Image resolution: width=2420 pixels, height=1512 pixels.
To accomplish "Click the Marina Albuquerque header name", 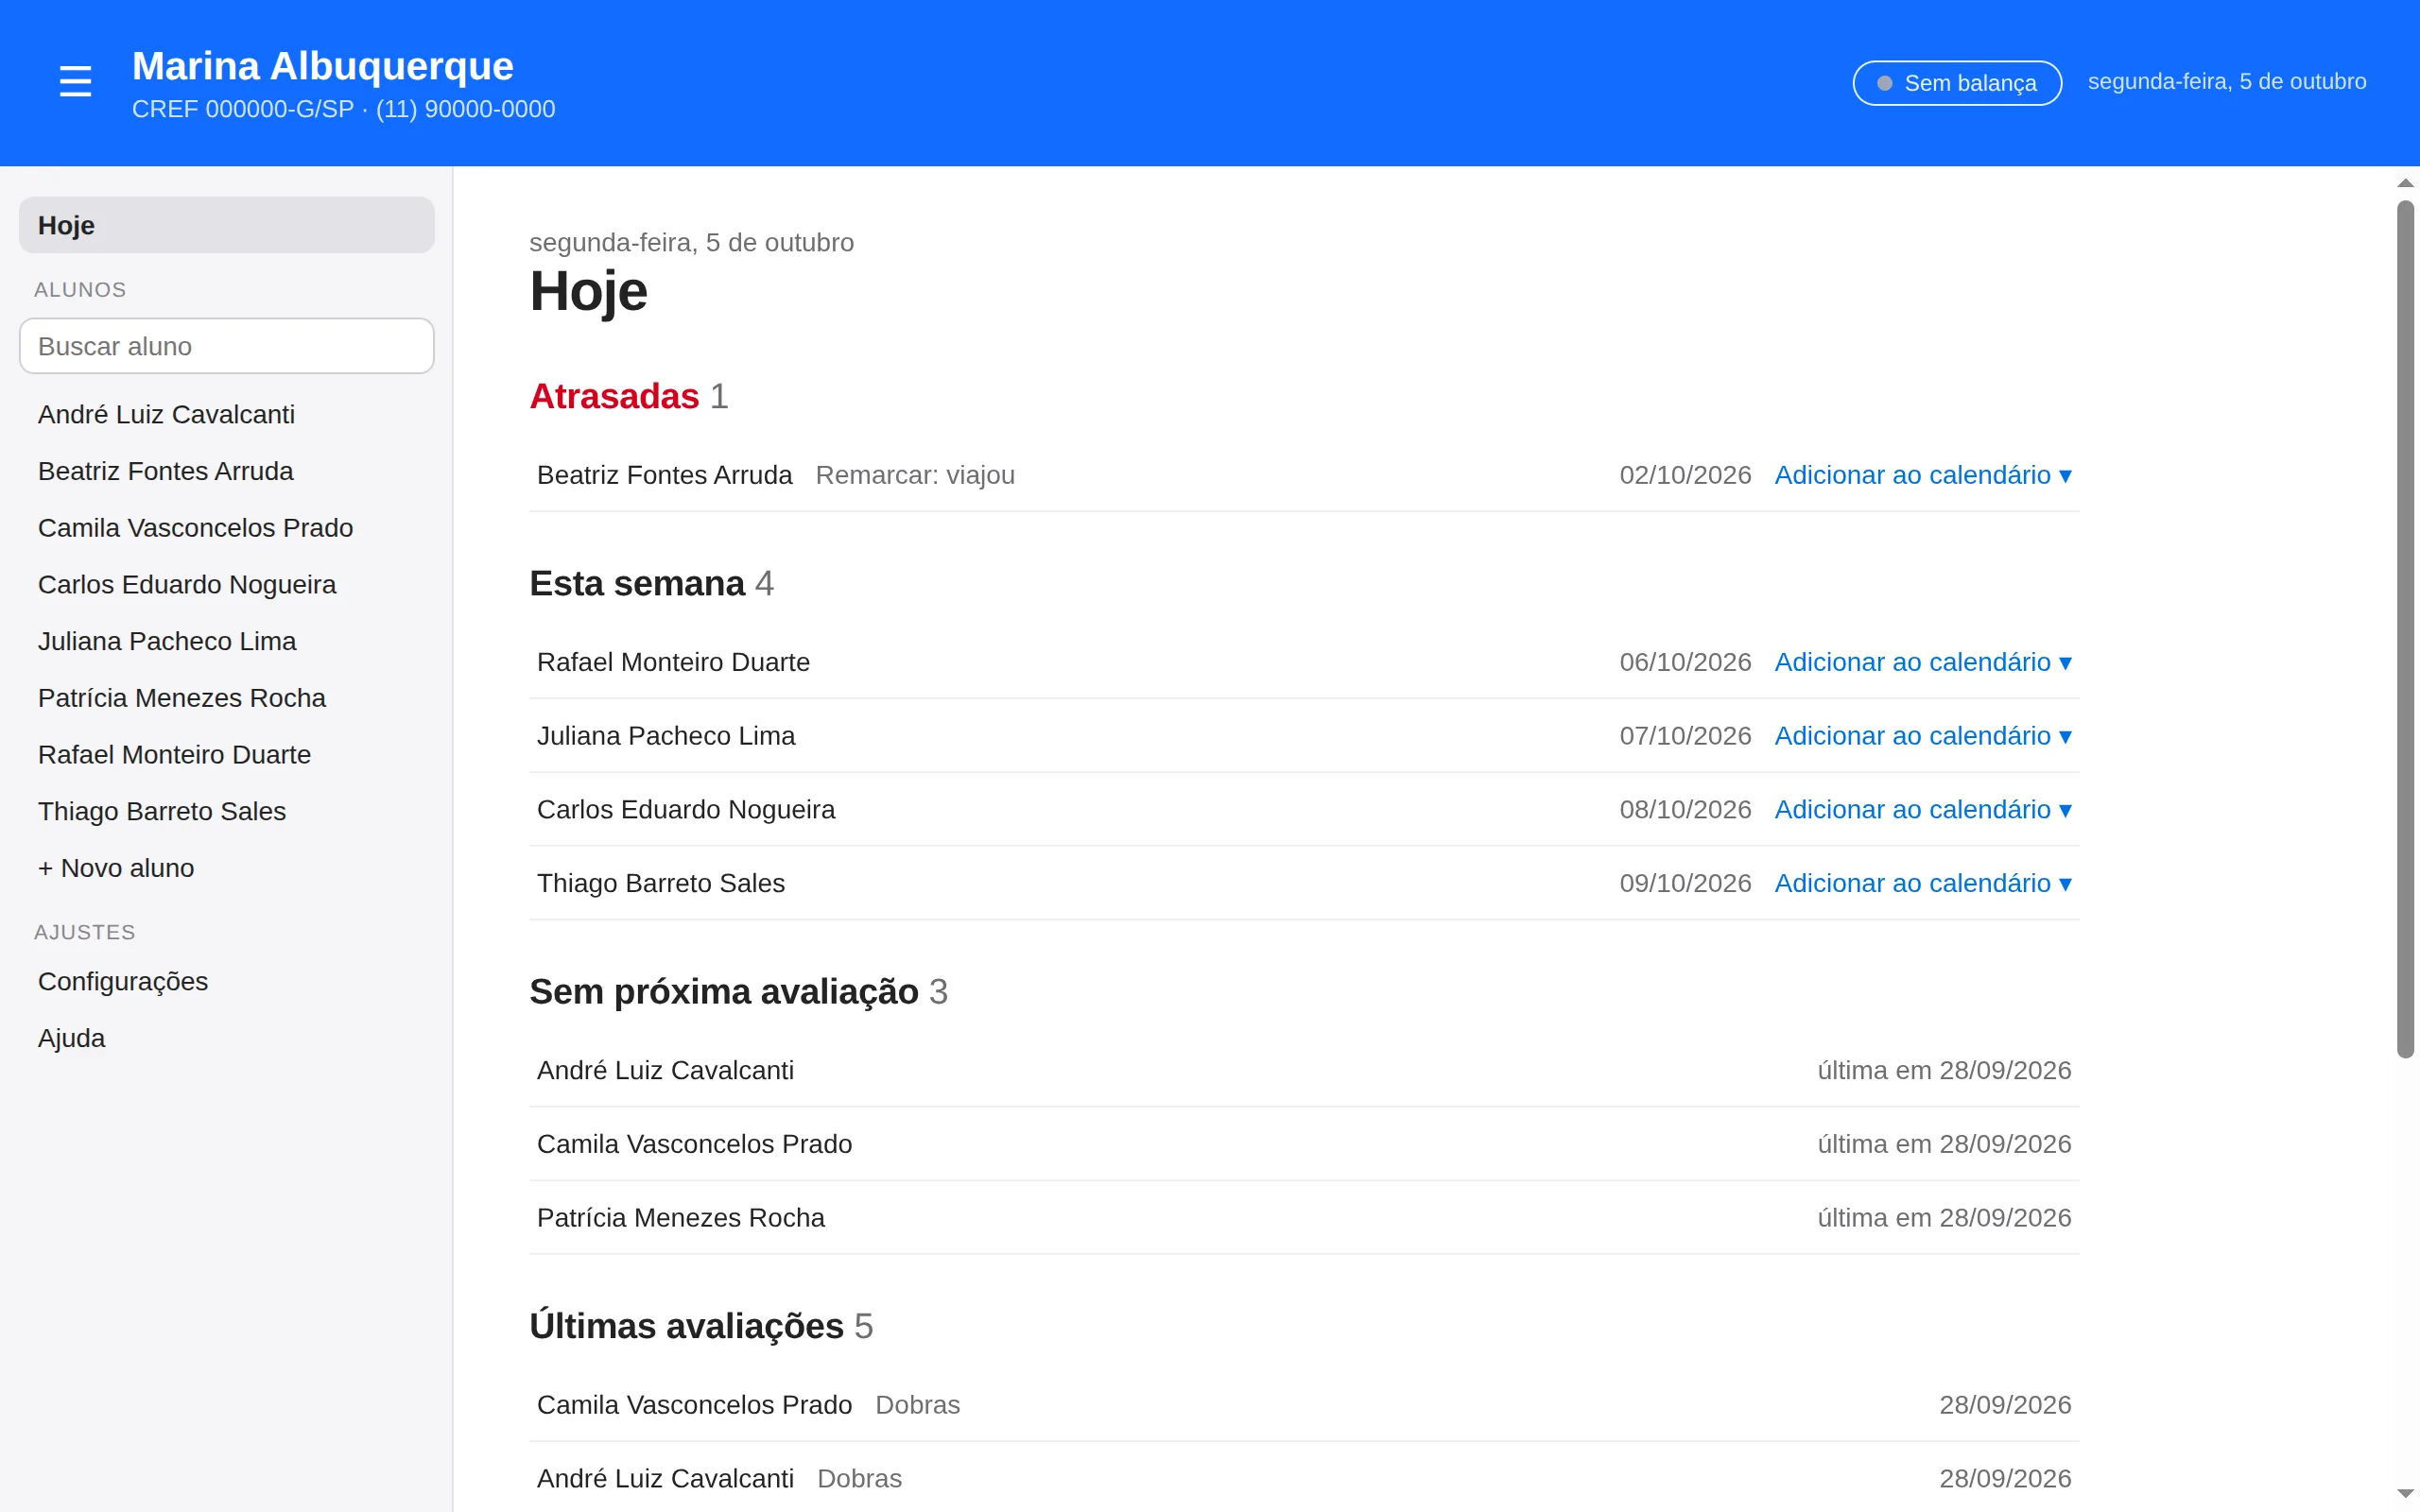I will tap(323, 66).
